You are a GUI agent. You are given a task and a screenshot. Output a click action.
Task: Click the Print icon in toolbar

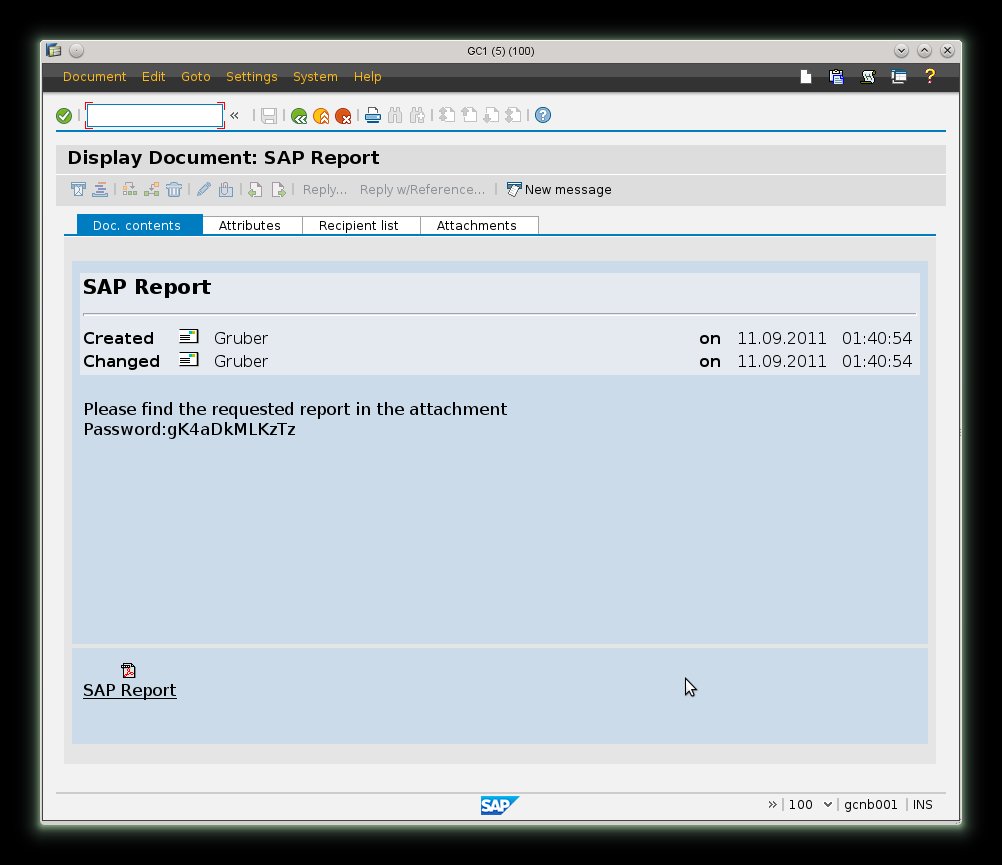tap(373, 116)
